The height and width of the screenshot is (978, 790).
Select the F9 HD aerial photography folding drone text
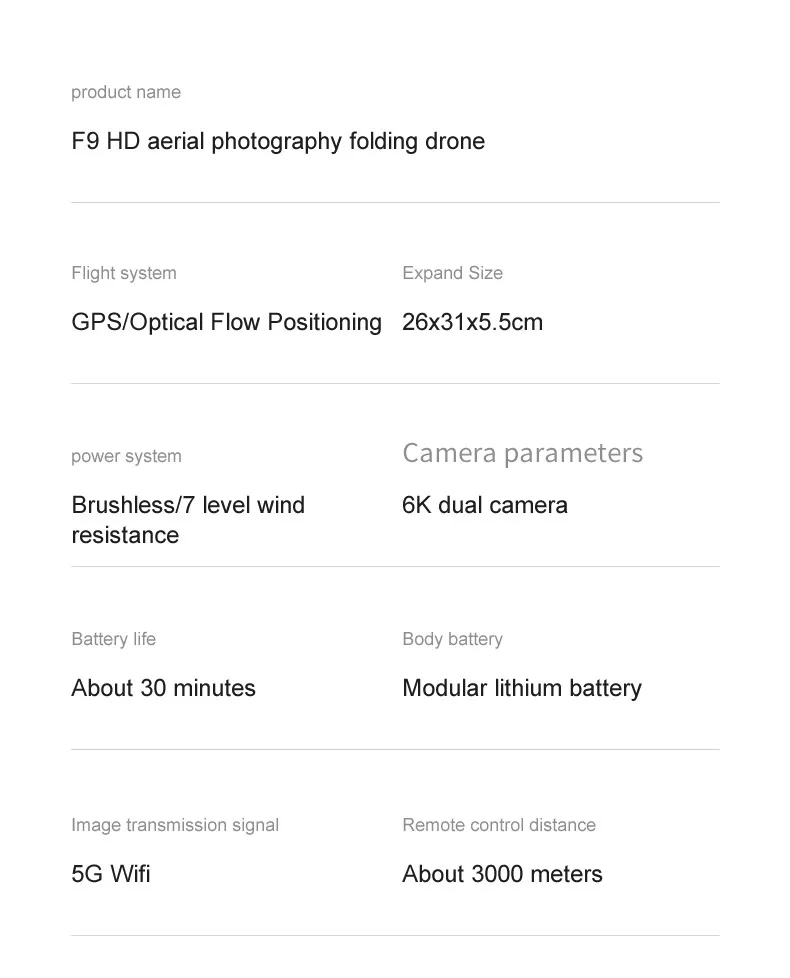pyautogui.click(x=278, y=141)
